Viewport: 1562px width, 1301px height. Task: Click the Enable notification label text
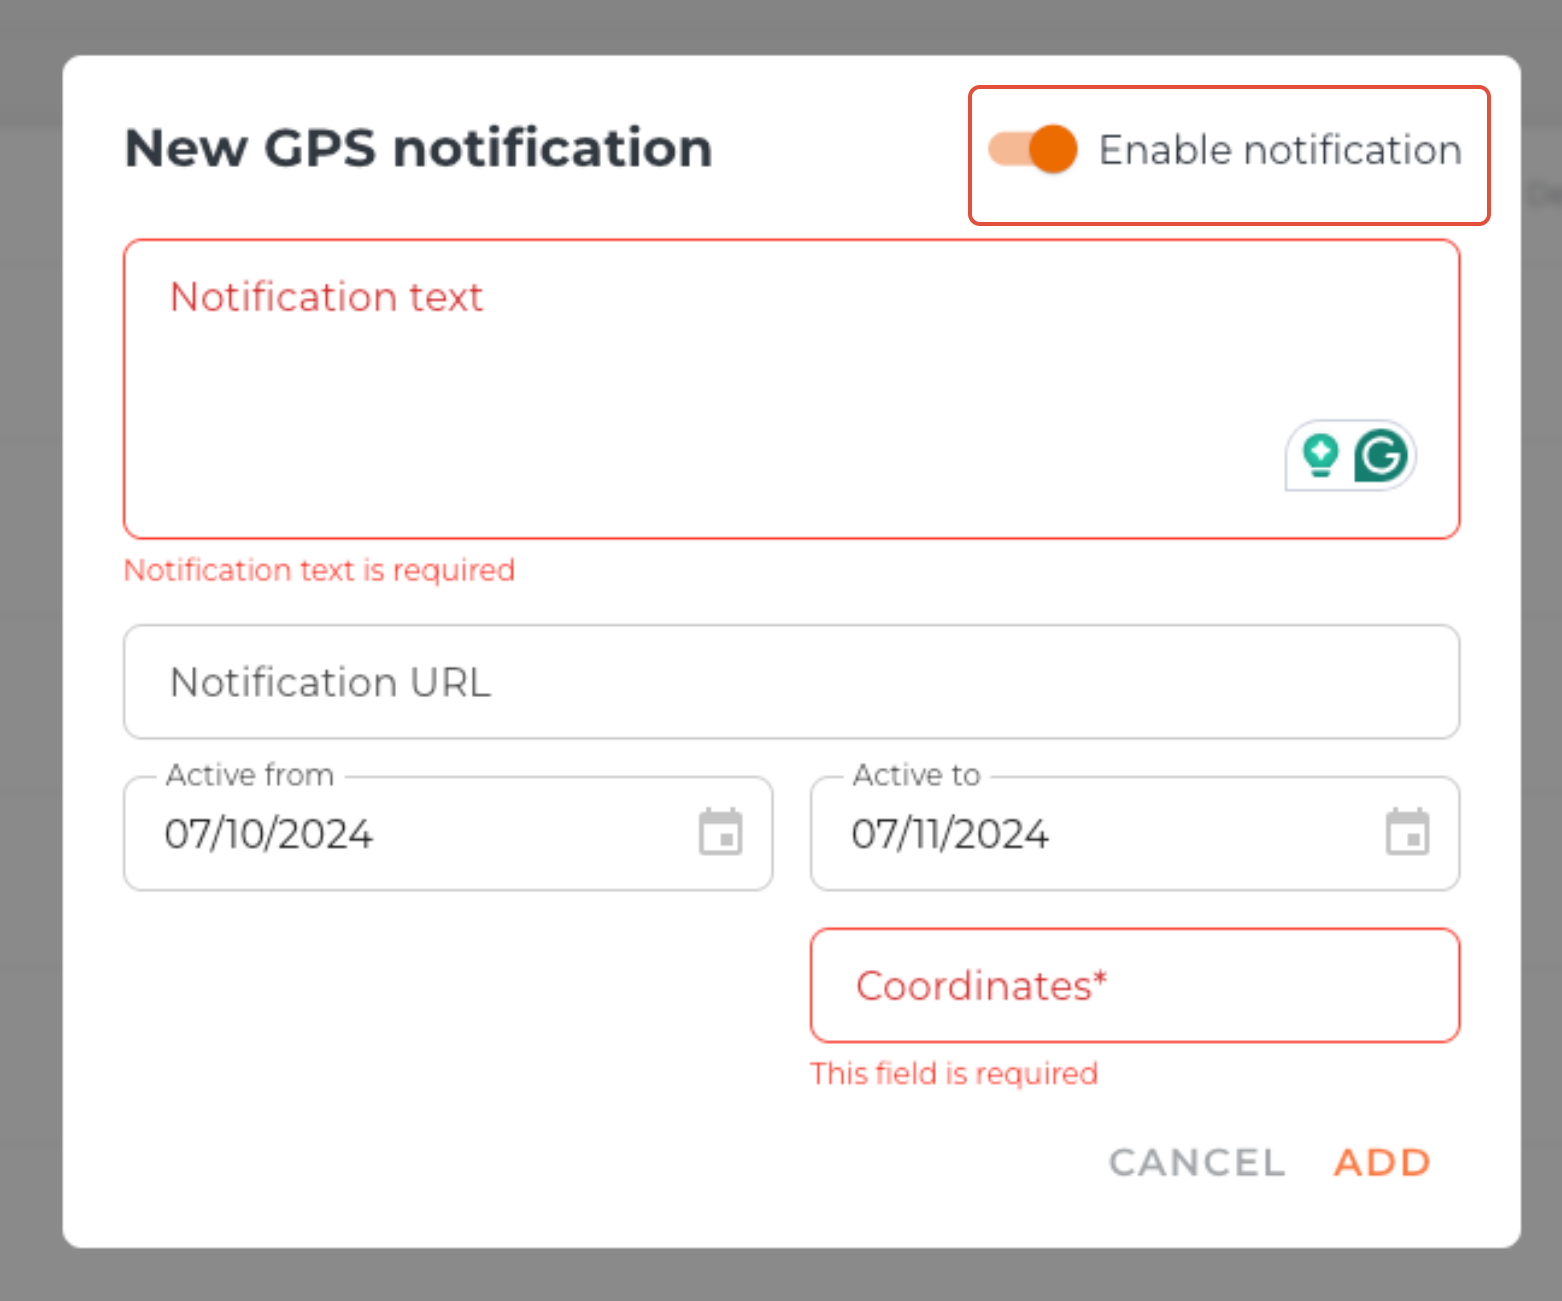1280,149
